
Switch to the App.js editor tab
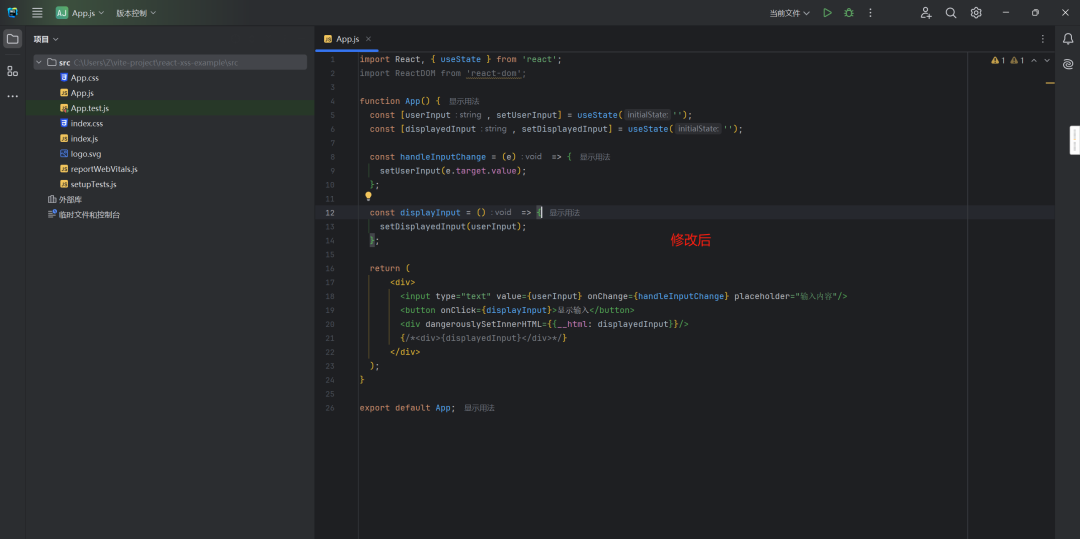347,39
